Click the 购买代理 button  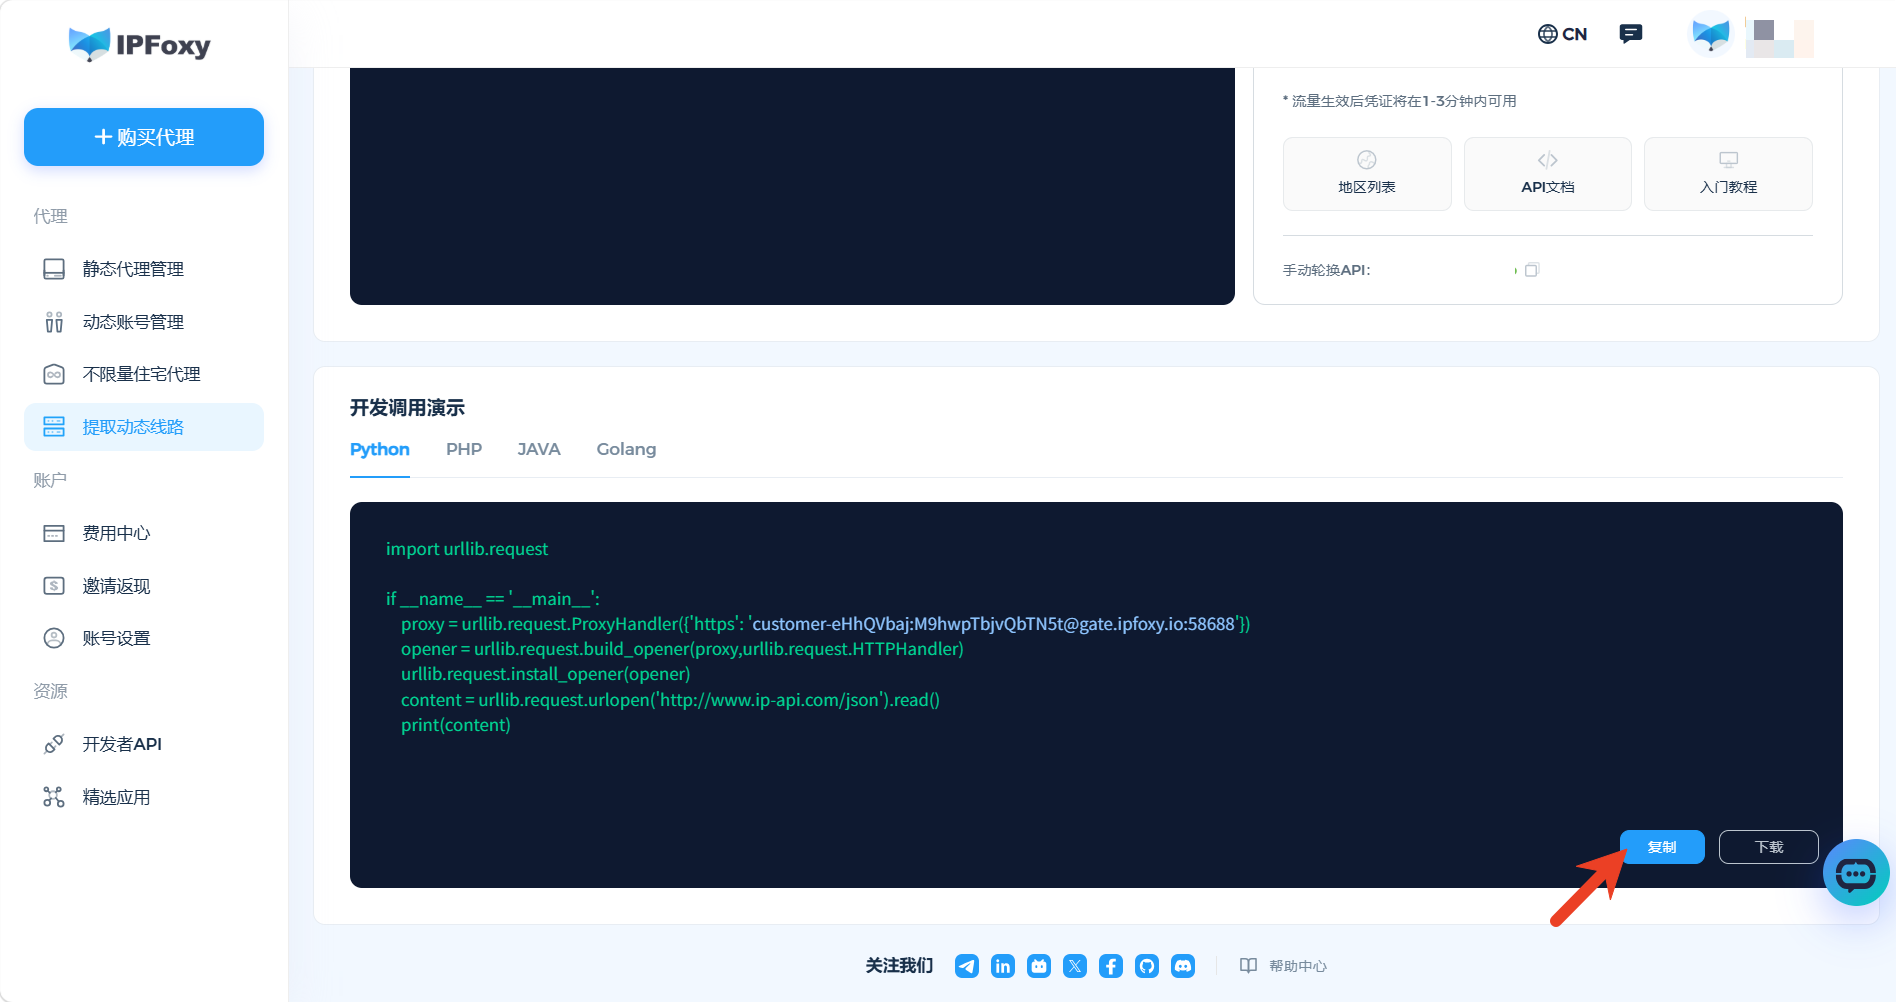point(144,137)
